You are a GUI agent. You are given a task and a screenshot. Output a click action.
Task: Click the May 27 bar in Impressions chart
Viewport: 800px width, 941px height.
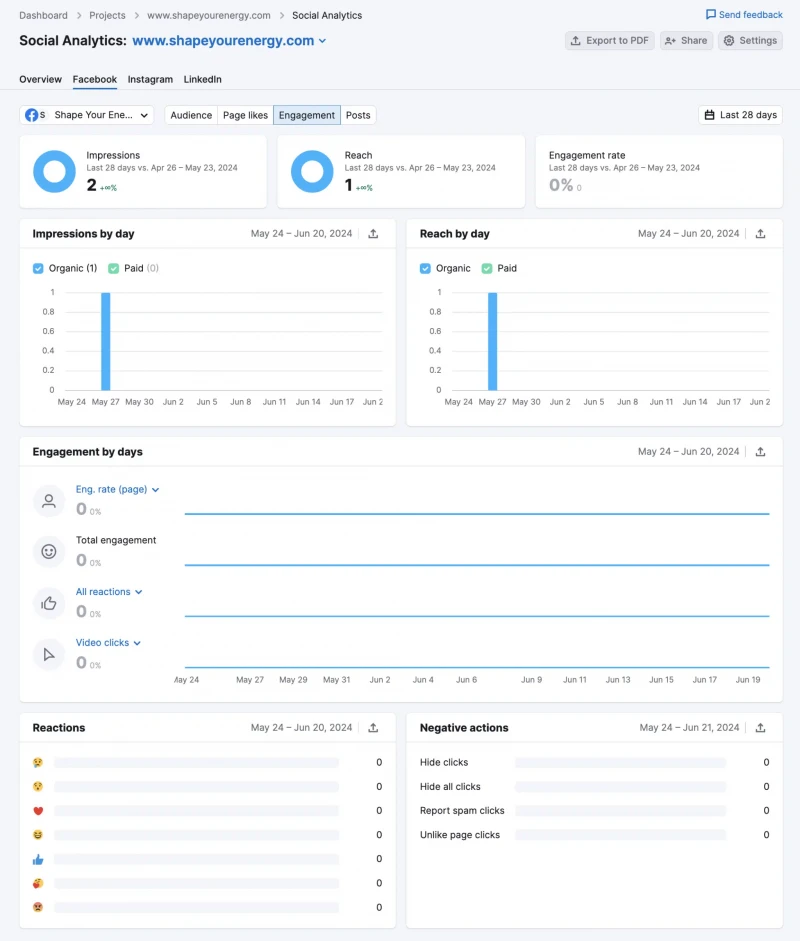[106, 341]
